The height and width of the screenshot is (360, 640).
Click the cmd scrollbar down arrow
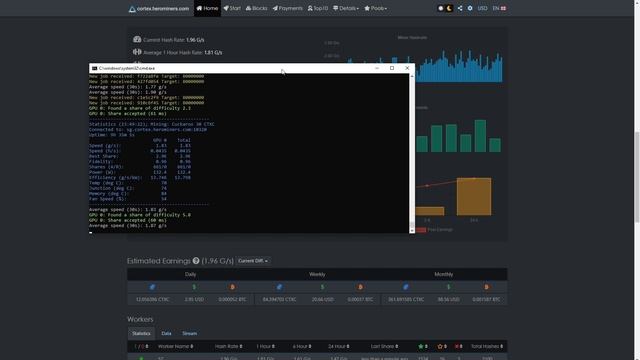pyautogui.click(x=412, y=231)
